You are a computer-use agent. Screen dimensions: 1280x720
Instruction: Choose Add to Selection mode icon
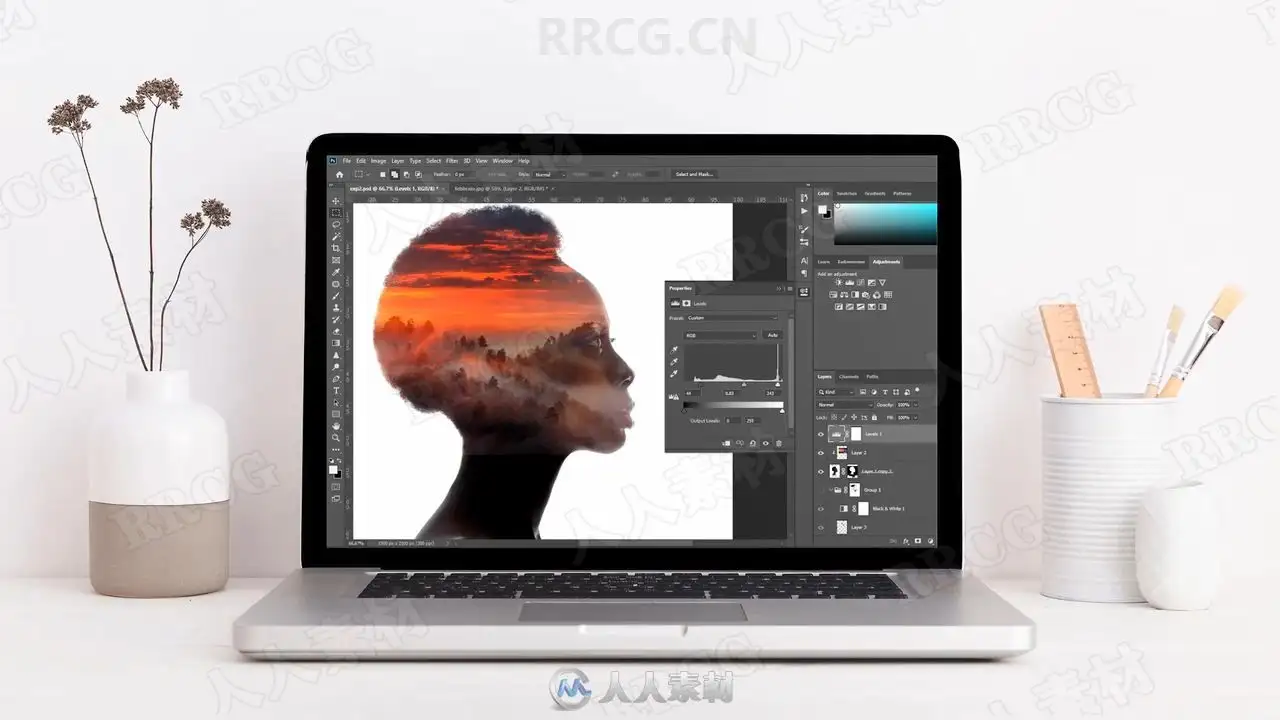tap(394, 174)
